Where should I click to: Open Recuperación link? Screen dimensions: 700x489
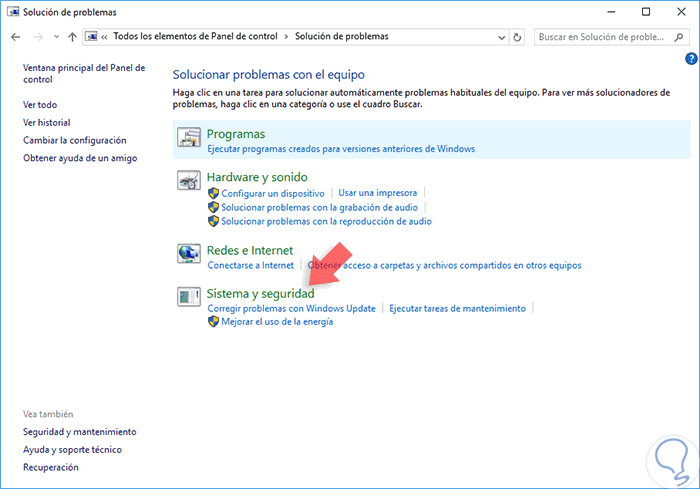pos(51,467)
